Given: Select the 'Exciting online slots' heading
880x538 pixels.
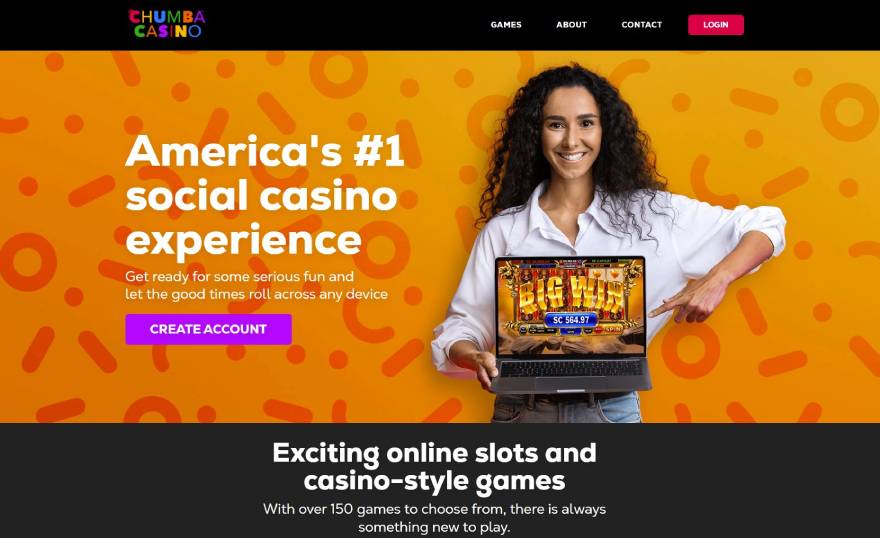Looking at the screenshot, I should click(x=434, y=467).
